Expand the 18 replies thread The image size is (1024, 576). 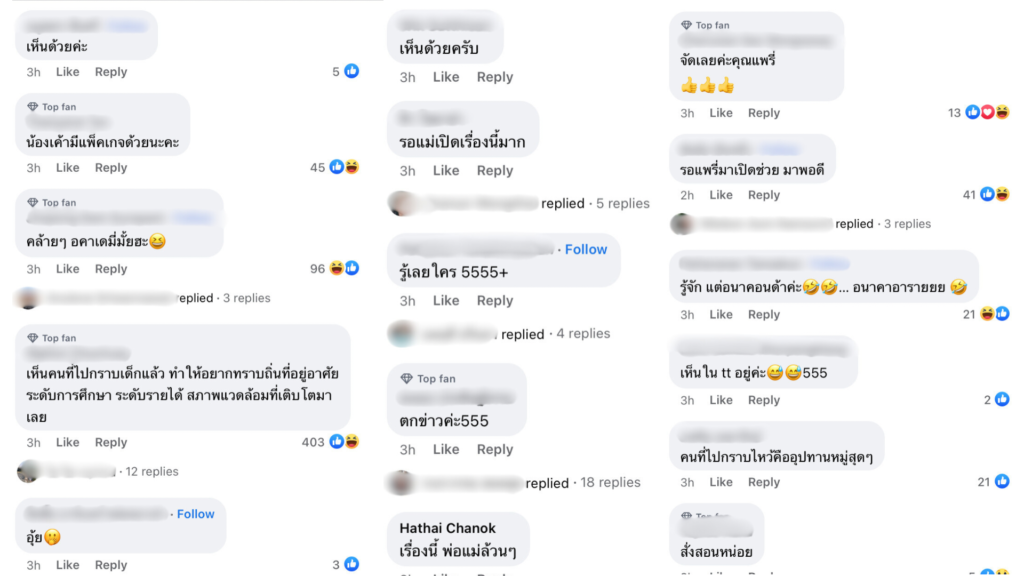pos(610,483)
